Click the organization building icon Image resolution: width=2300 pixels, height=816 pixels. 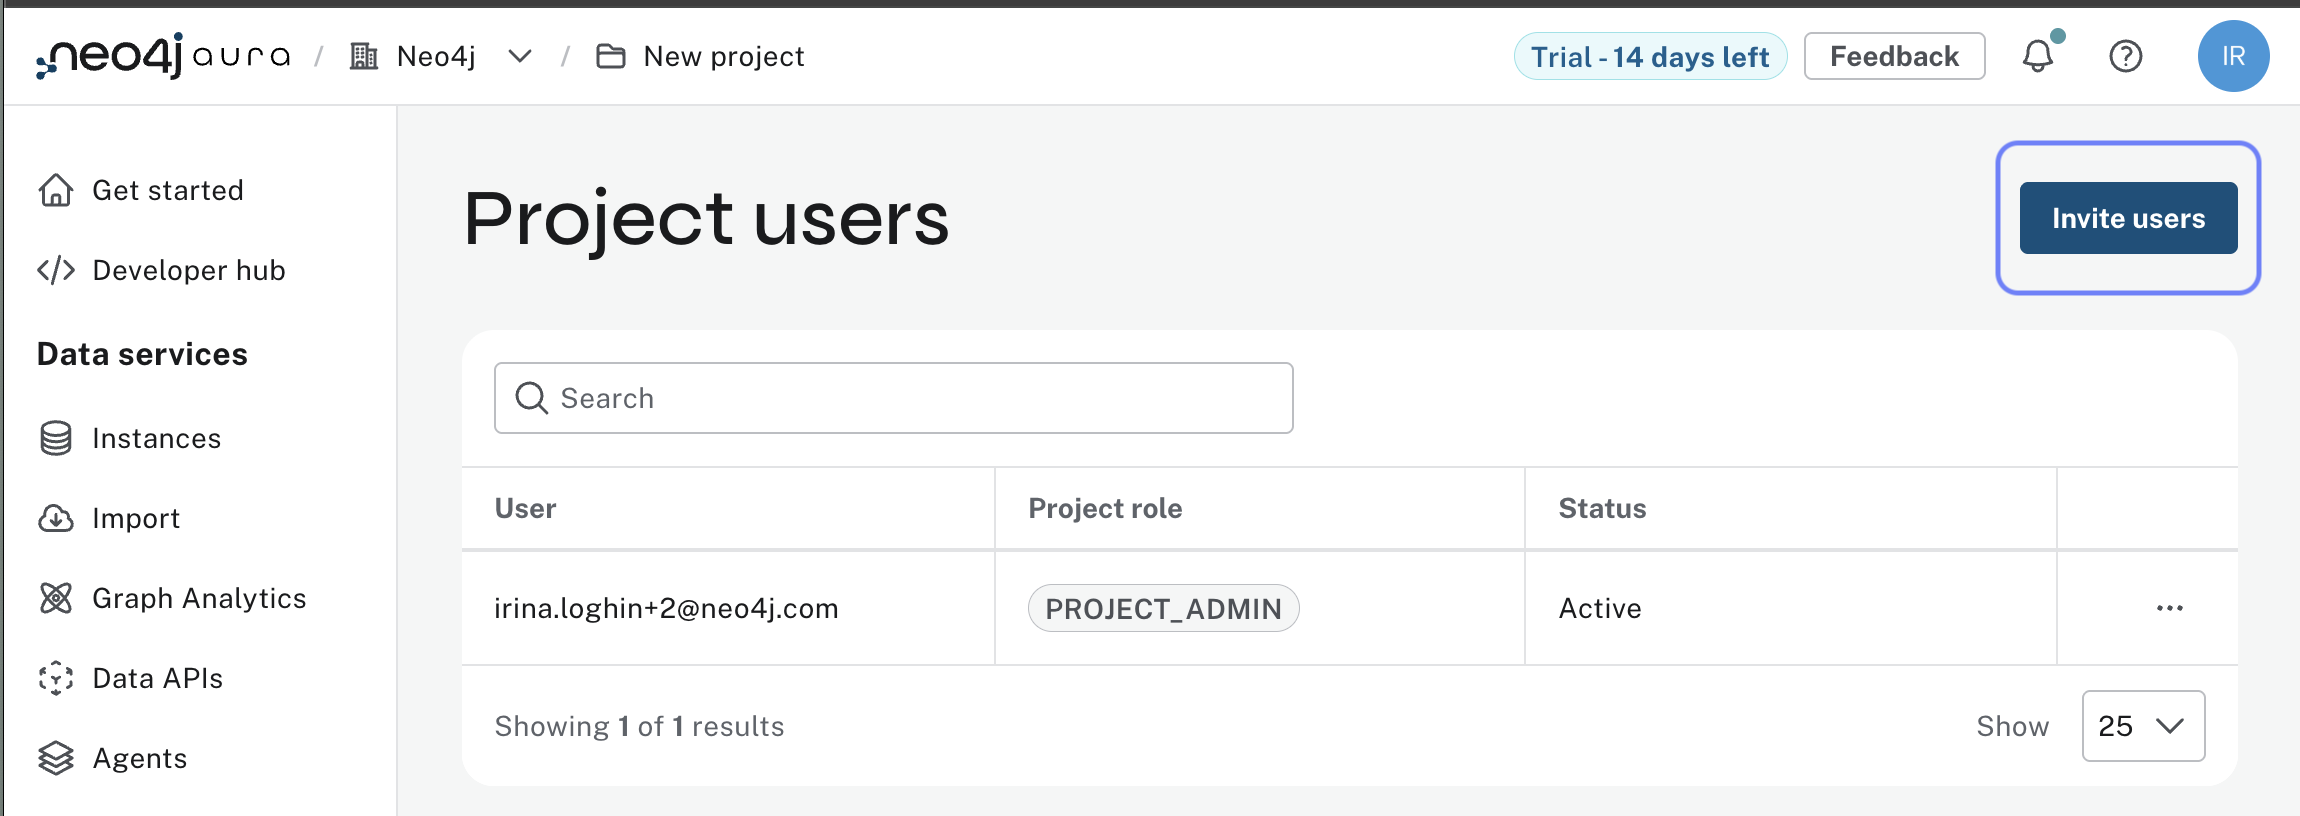coord(364,56)
